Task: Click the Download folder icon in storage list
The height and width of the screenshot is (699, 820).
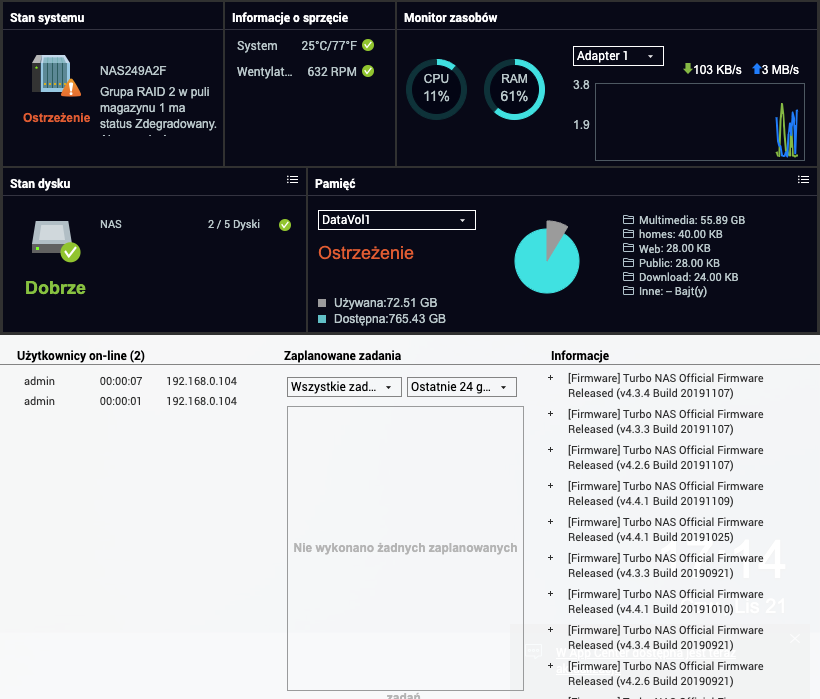Action: 629,277
